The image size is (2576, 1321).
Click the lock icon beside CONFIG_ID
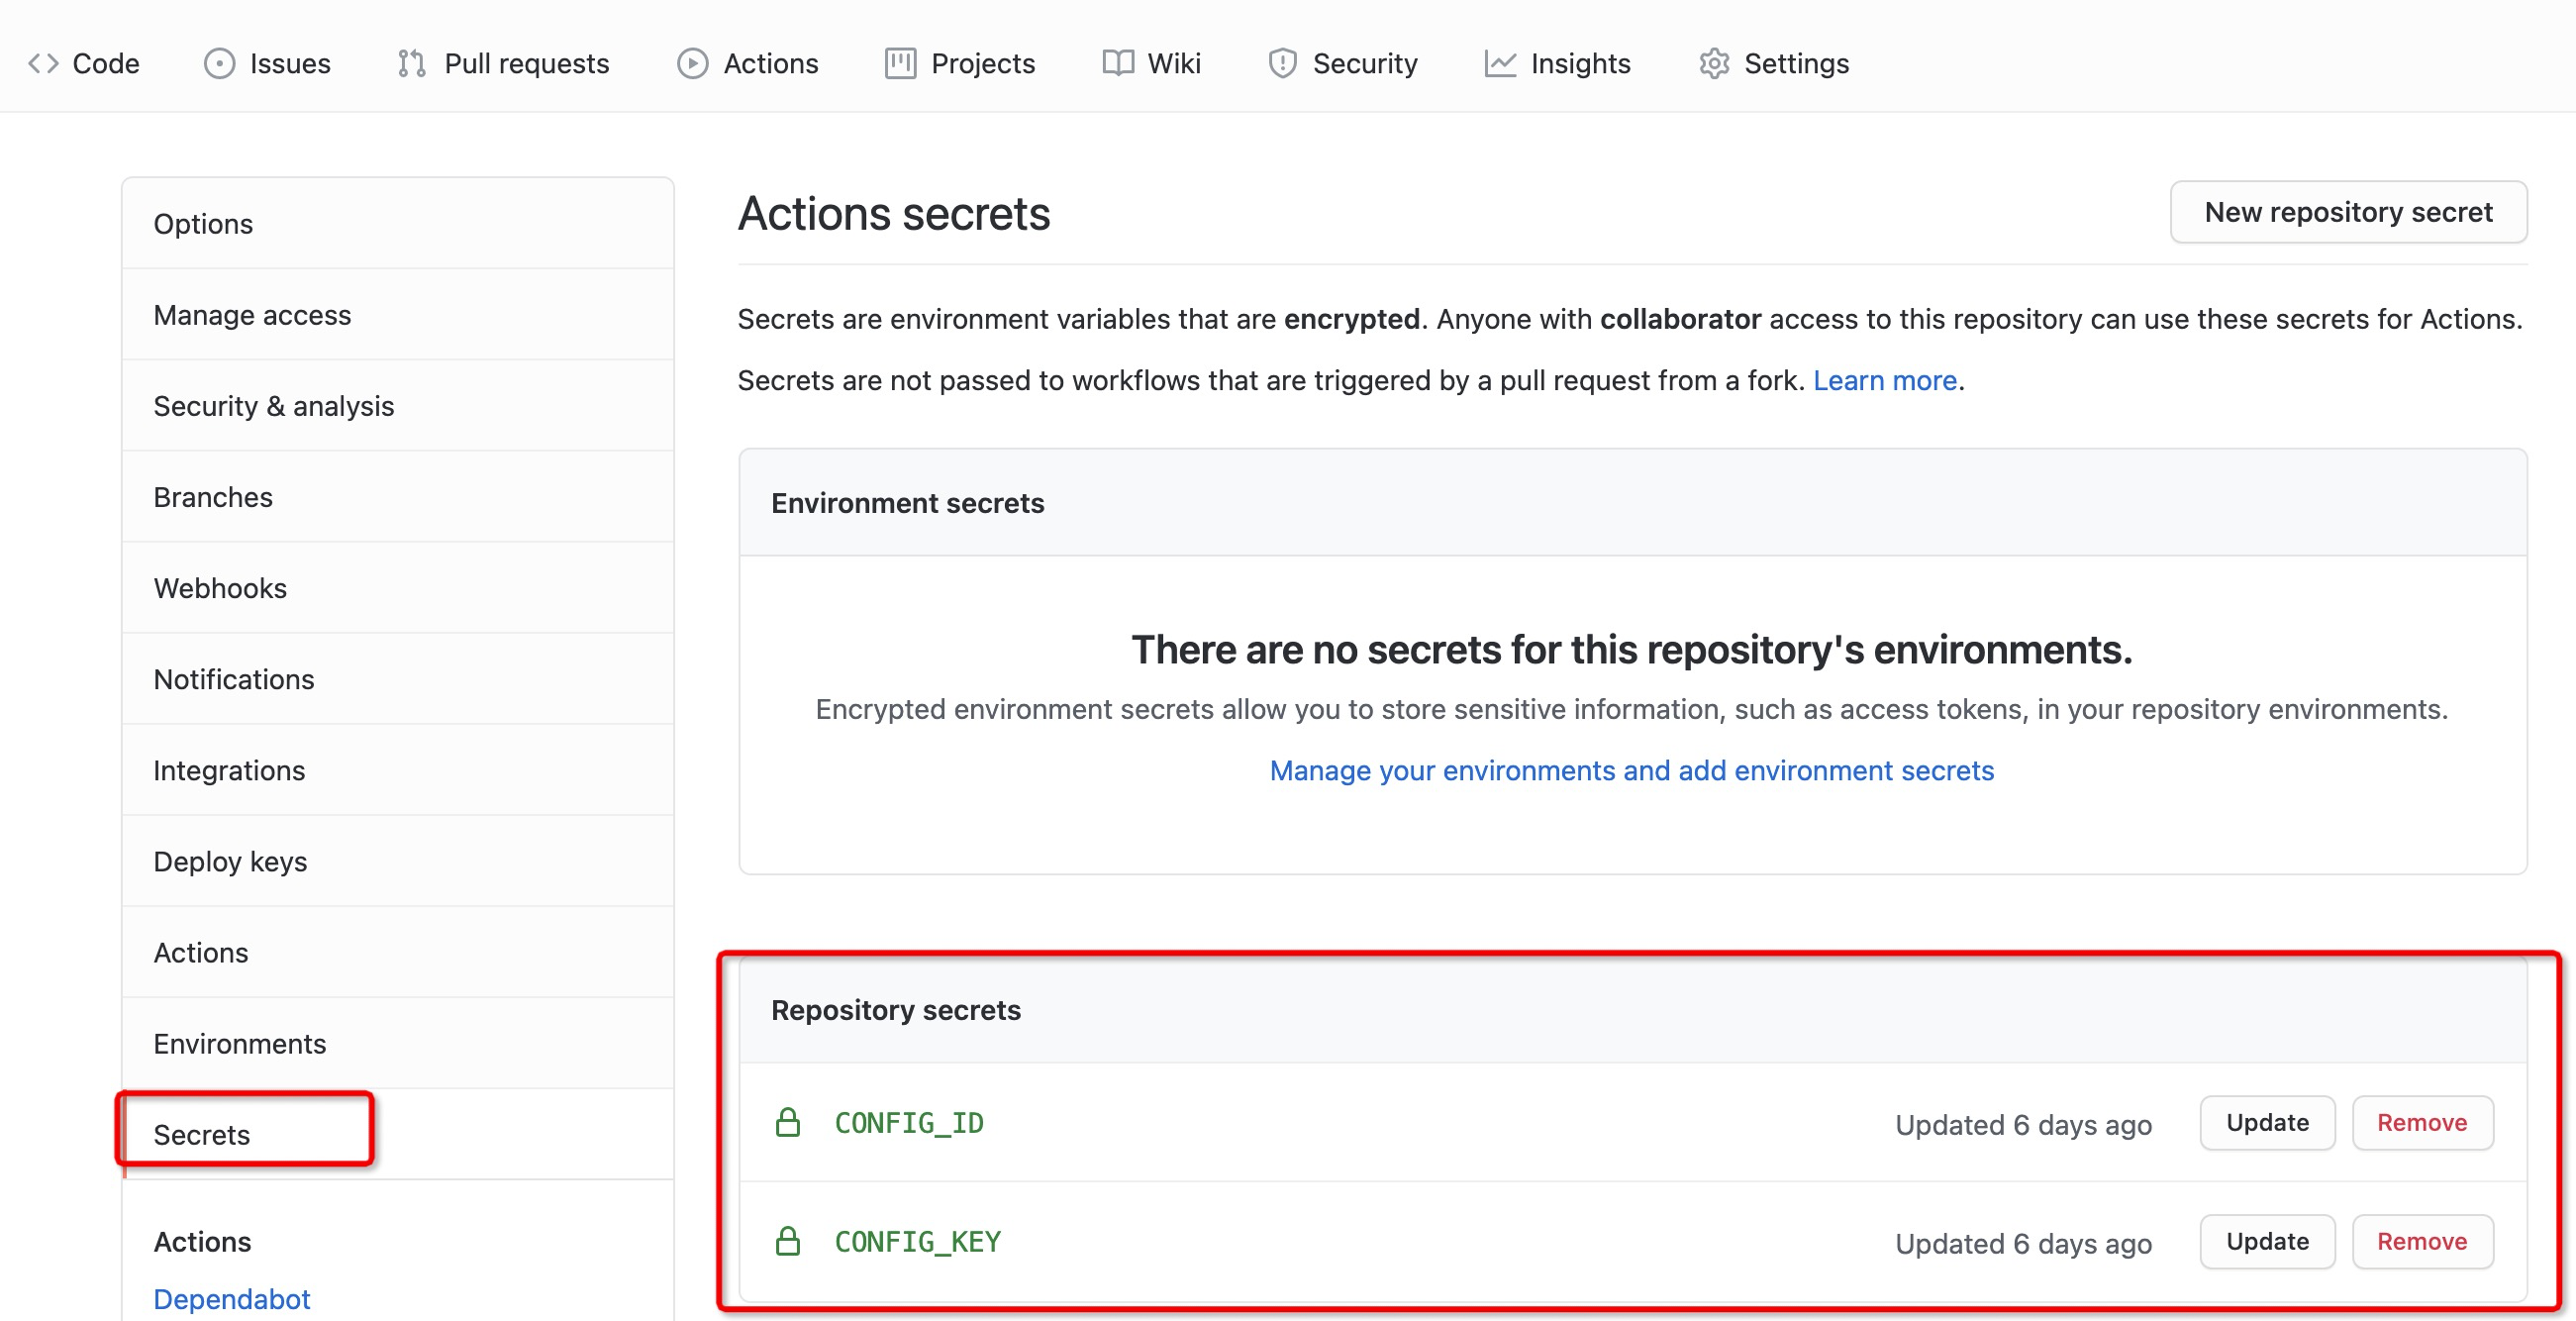pos(788,1122)
